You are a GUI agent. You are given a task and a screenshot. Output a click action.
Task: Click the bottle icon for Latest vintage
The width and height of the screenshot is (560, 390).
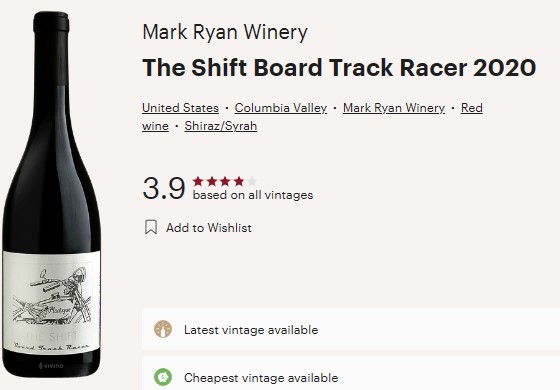coord(163,329)
